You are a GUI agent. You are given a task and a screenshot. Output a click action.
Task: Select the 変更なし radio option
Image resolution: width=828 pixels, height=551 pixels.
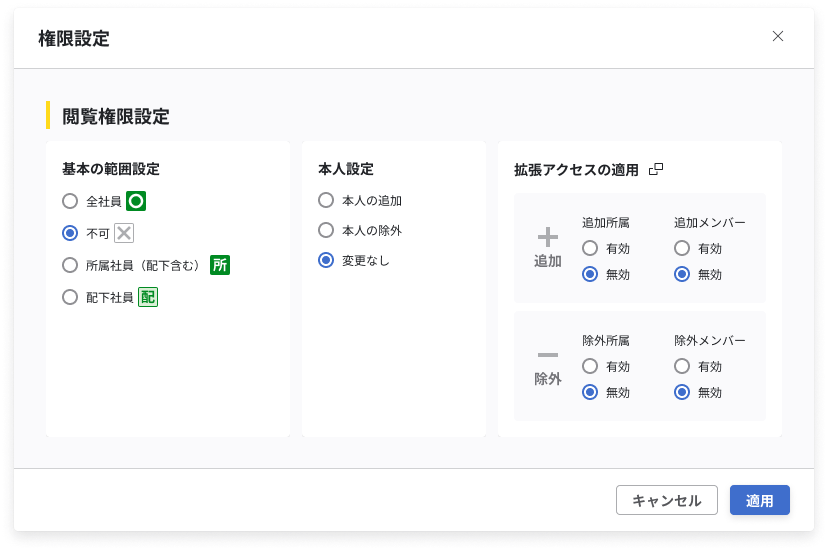pos(326,260)
